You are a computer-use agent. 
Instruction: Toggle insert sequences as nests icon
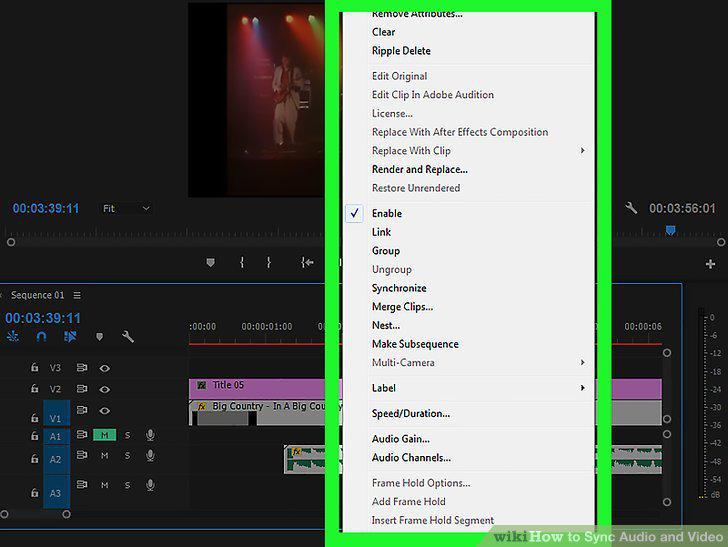coord(13,336)
